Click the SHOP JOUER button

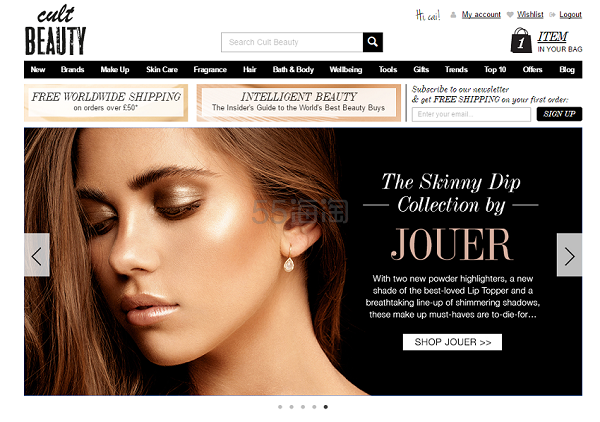[x=452, y=342]
